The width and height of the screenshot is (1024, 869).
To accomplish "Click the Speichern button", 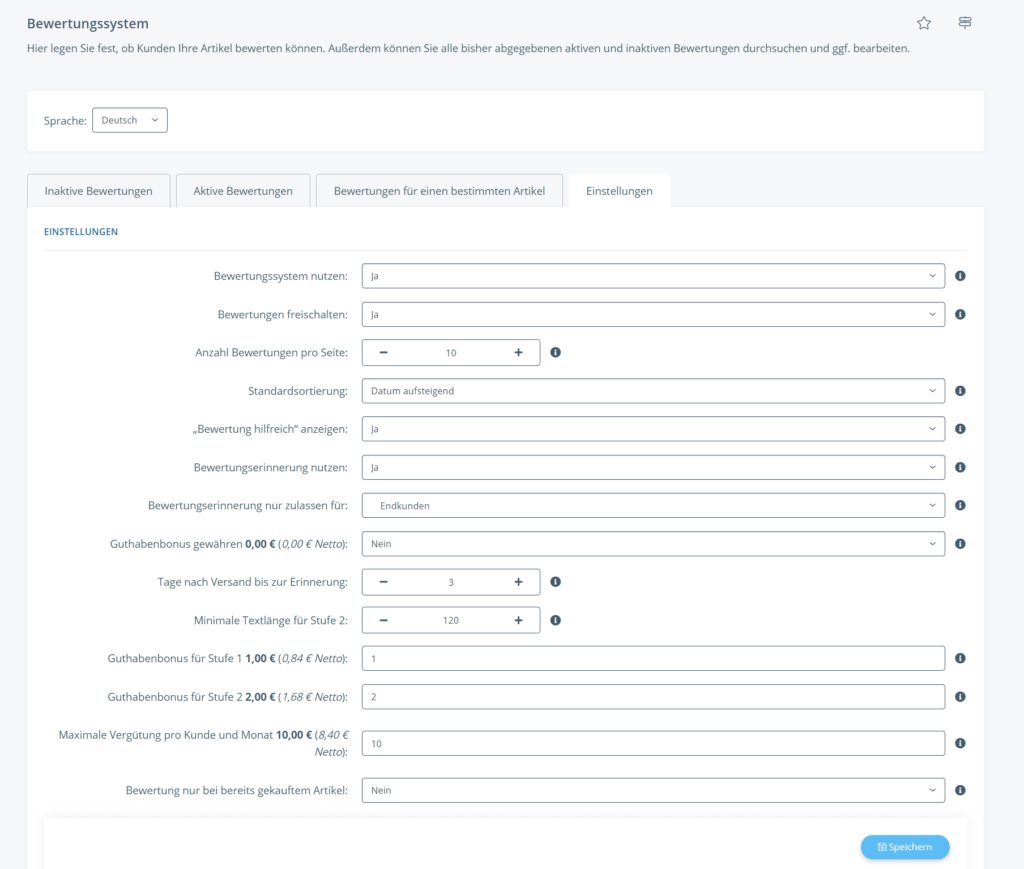I will pyautogui.click(x=905, y=847).
